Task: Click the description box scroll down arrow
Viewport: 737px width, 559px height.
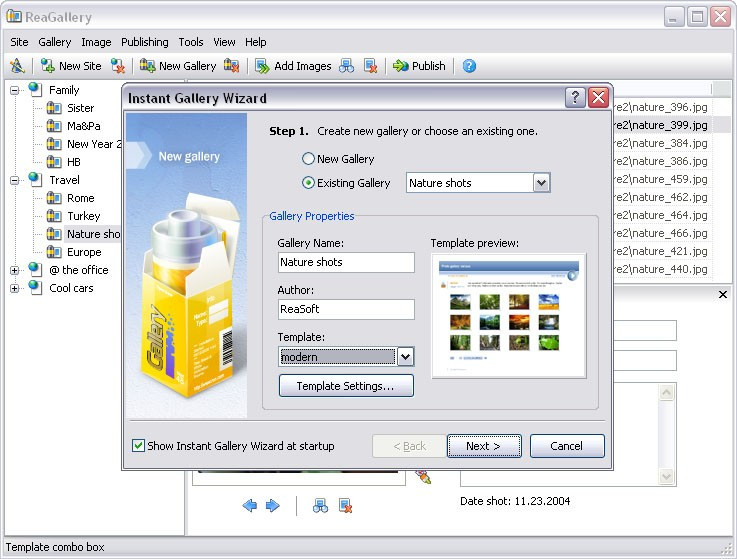Action: (666, 477)
